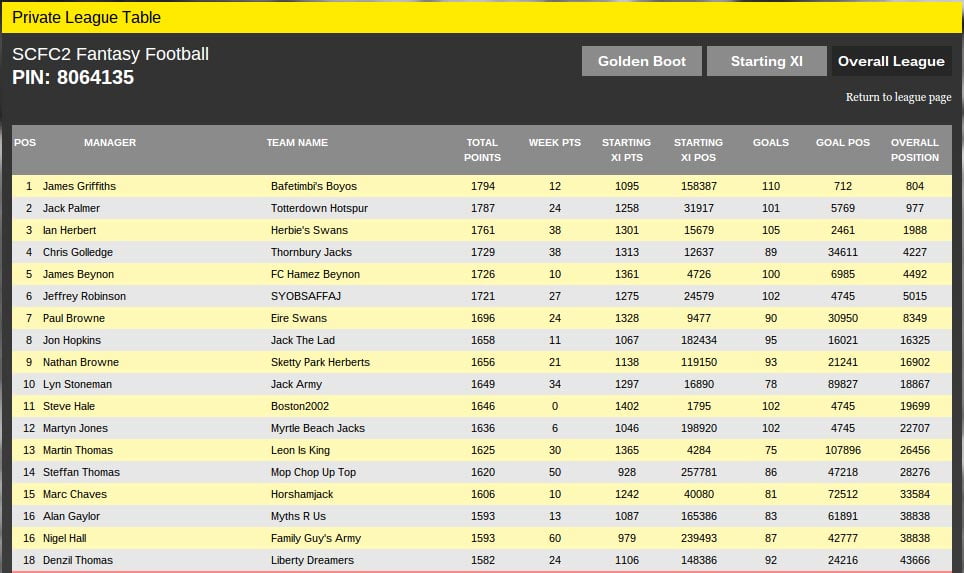Click the Overall Position column header
The height and width of the screenshot is (573, 964).
pyautogui.click(x=915, y=150)
